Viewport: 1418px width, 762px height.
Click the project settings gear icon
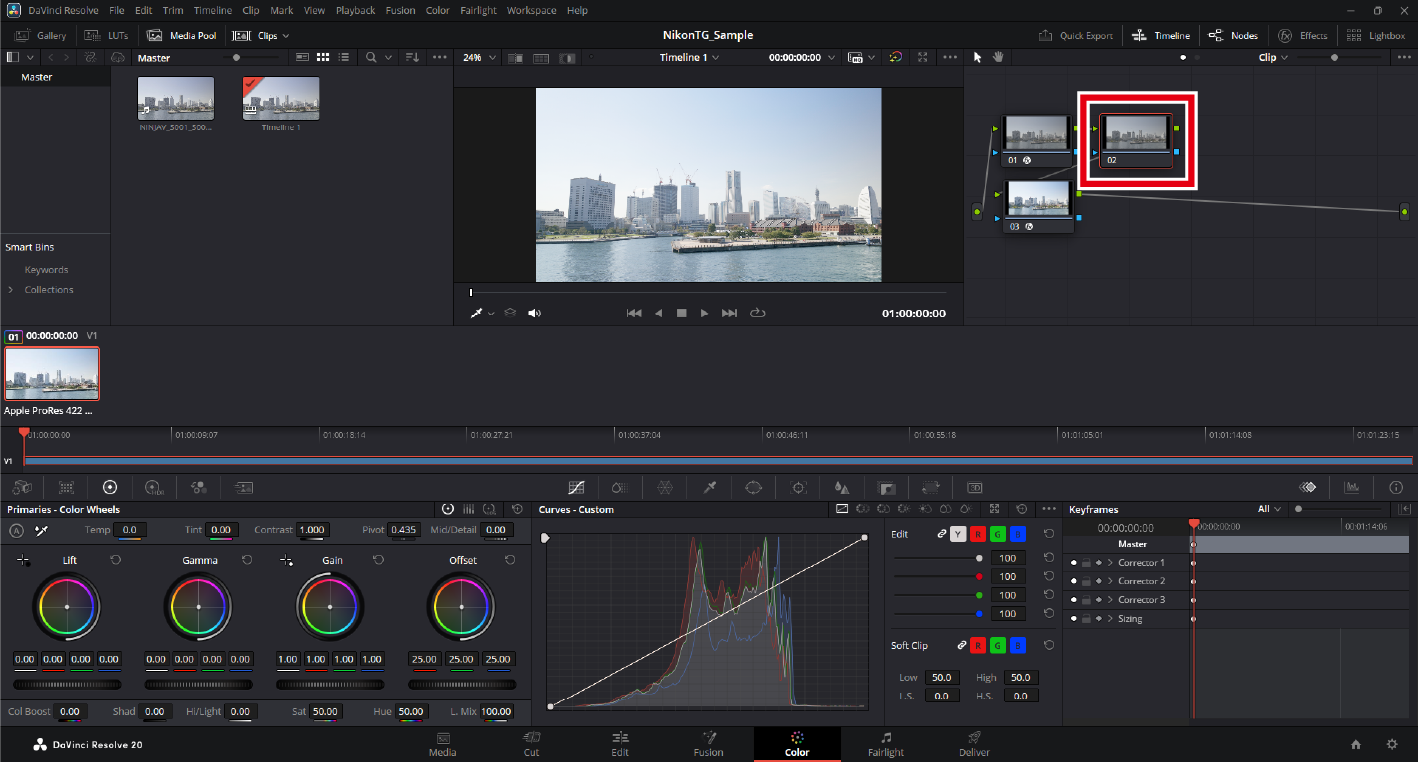click(1391, 744)
